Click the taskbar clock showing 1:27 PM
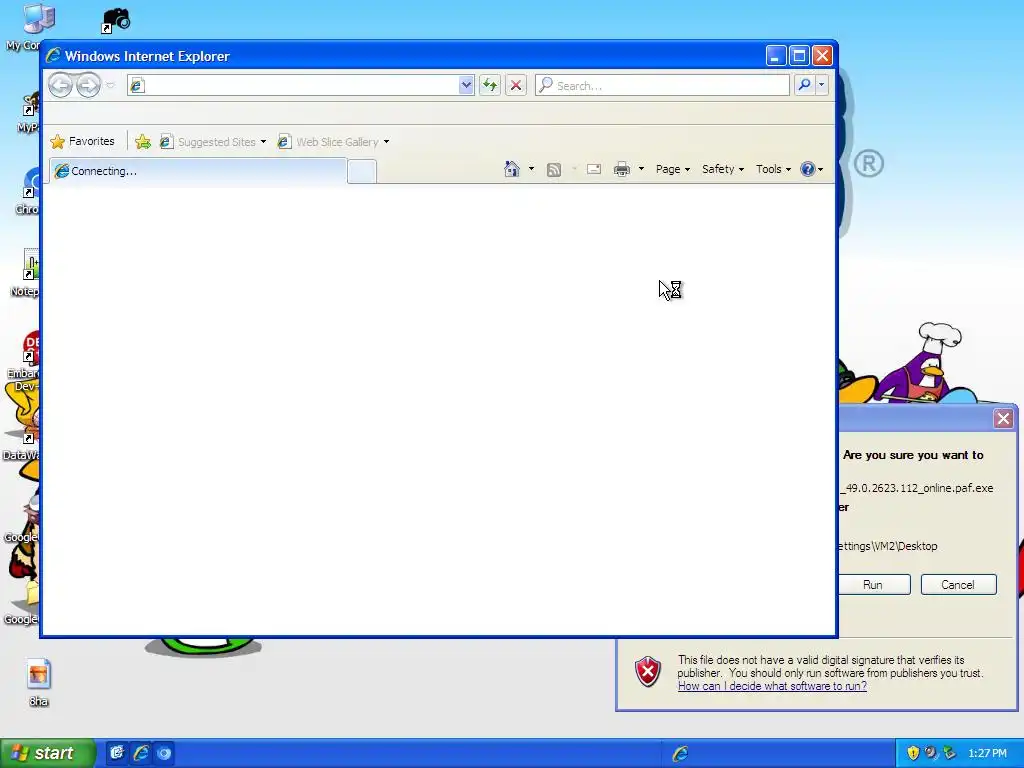The width and height of the screenshot is (1024, 768). coord(987,753)
